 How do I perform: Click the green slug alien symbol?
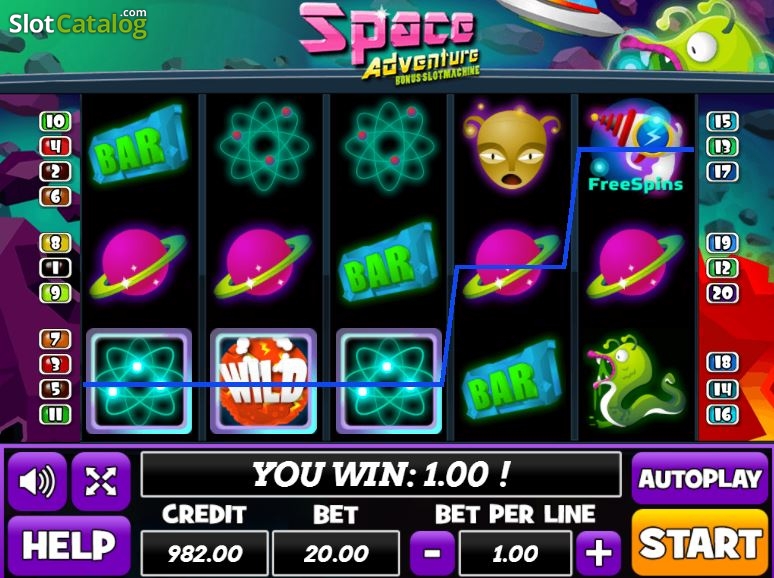point(636,381)
